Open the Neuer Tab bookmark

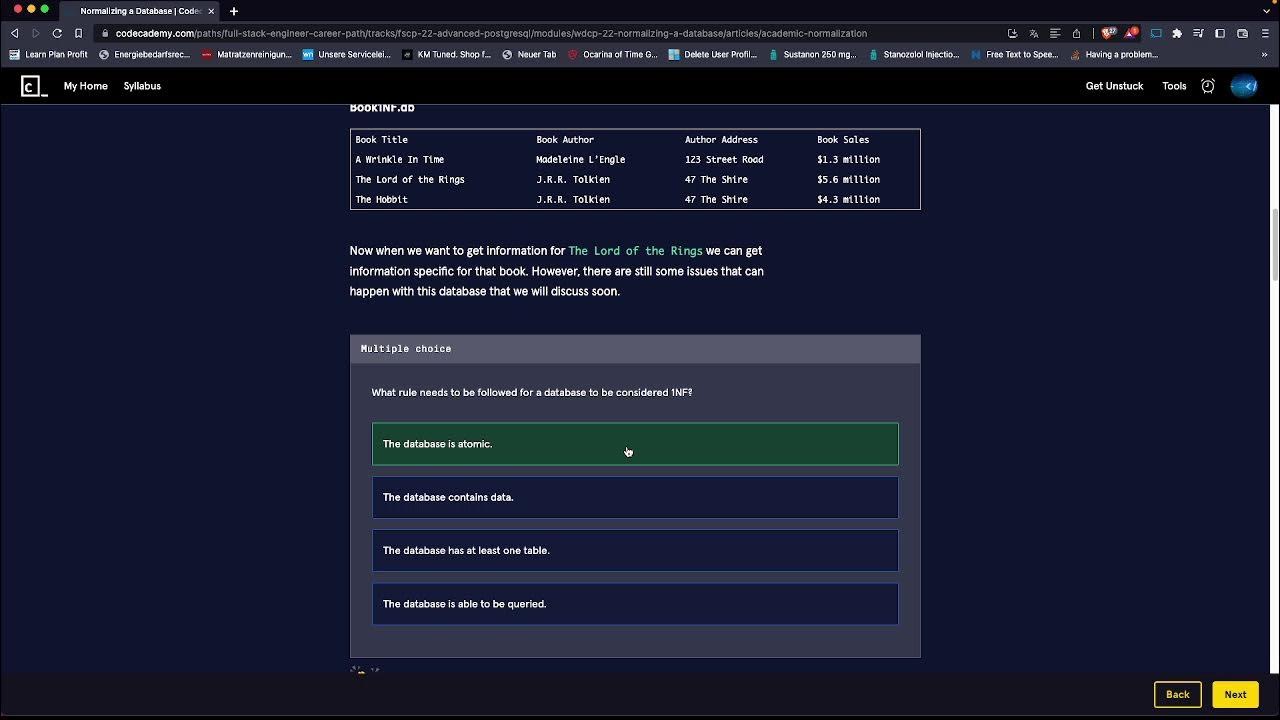(529, 54)
